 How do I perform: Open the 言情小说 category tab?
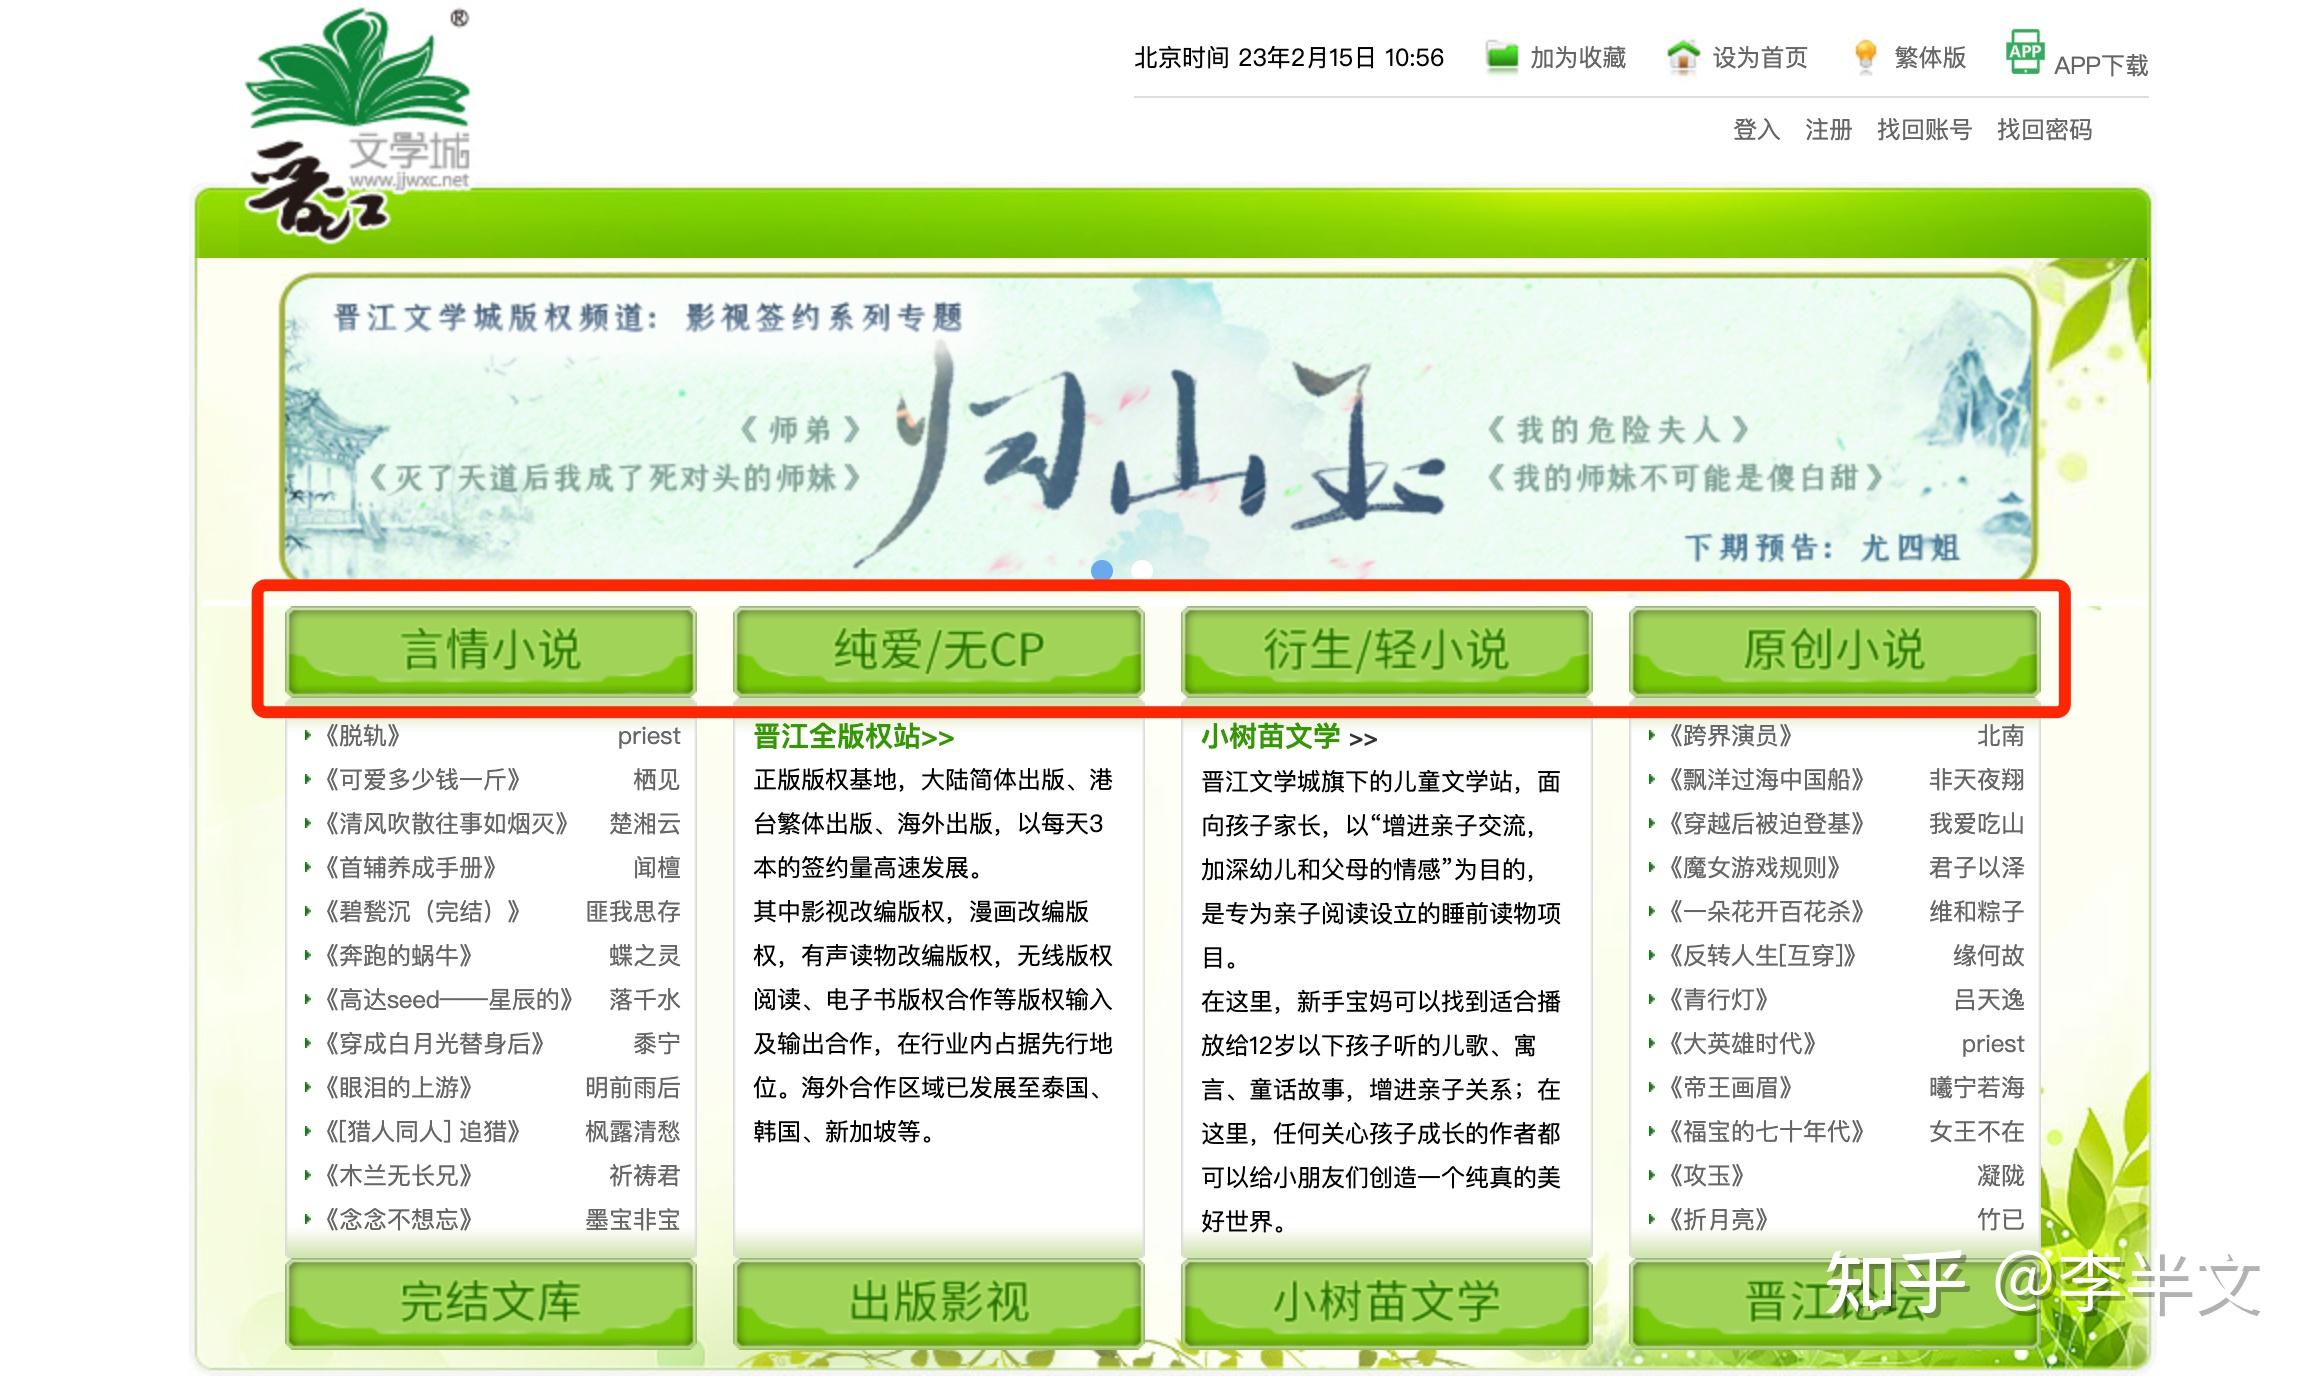(490, 650)
